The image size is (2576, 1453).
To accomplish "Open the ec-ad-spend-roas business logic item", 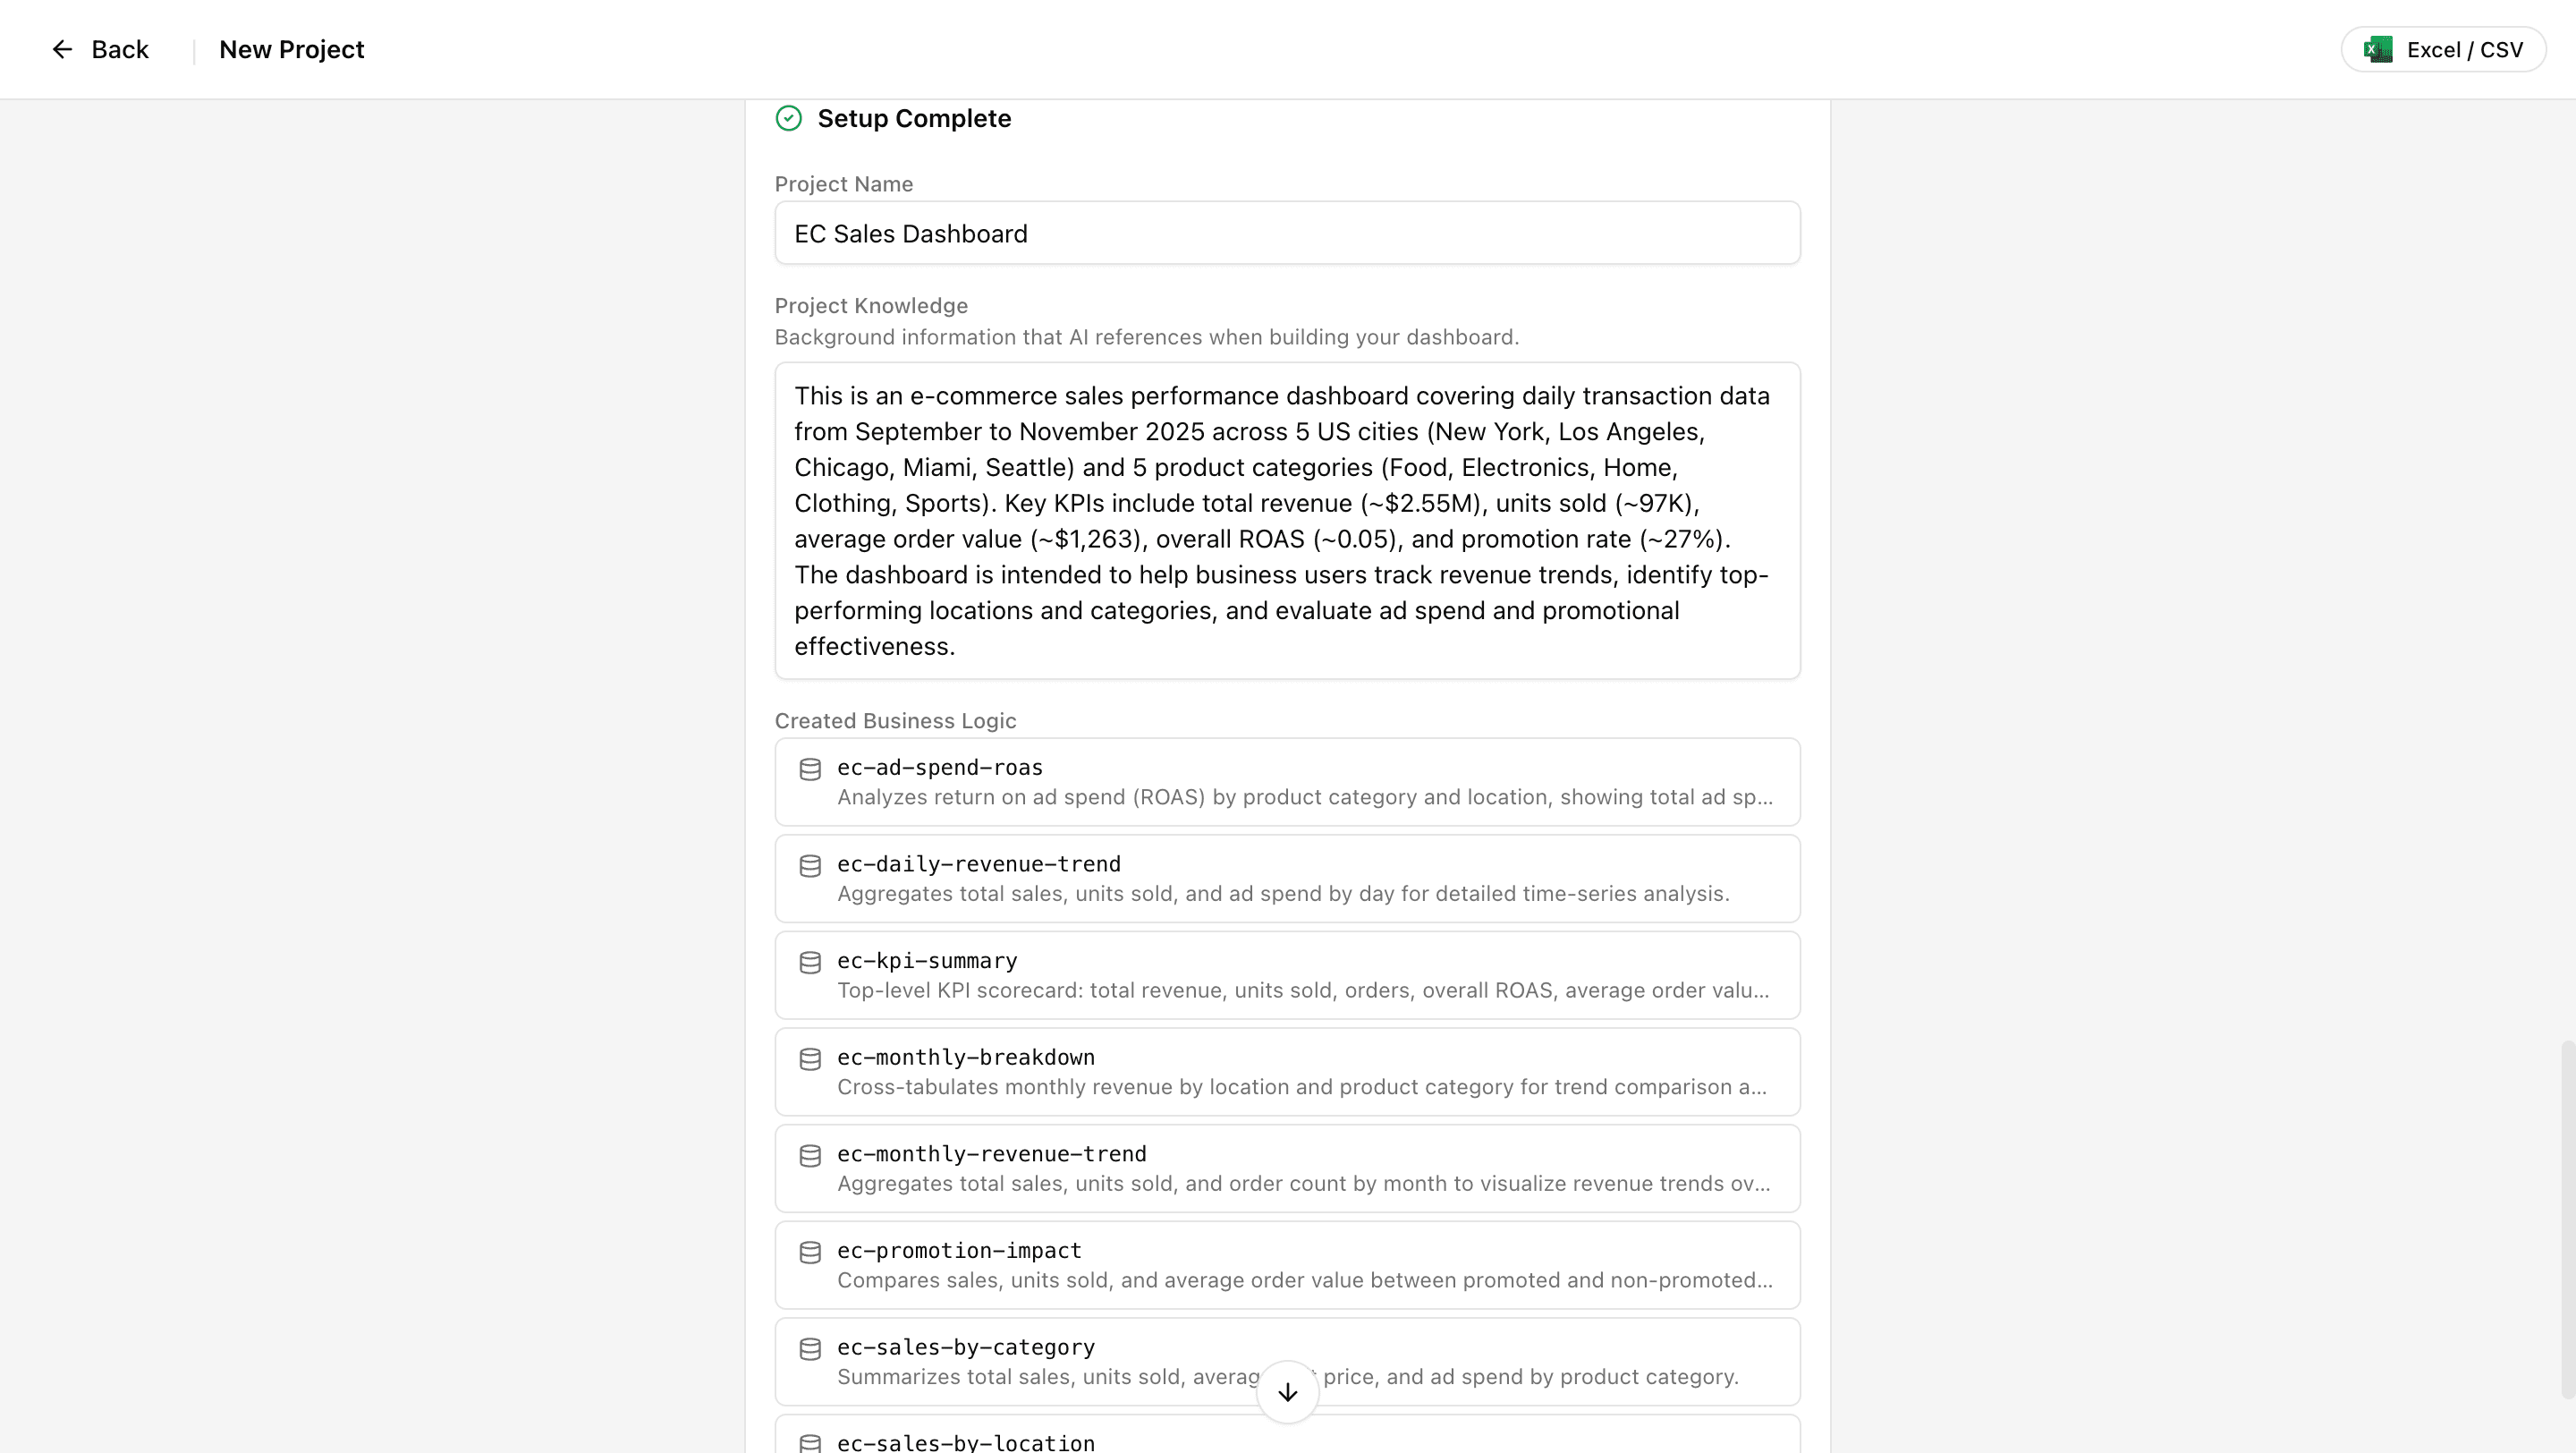I will tap(1287, 782).
